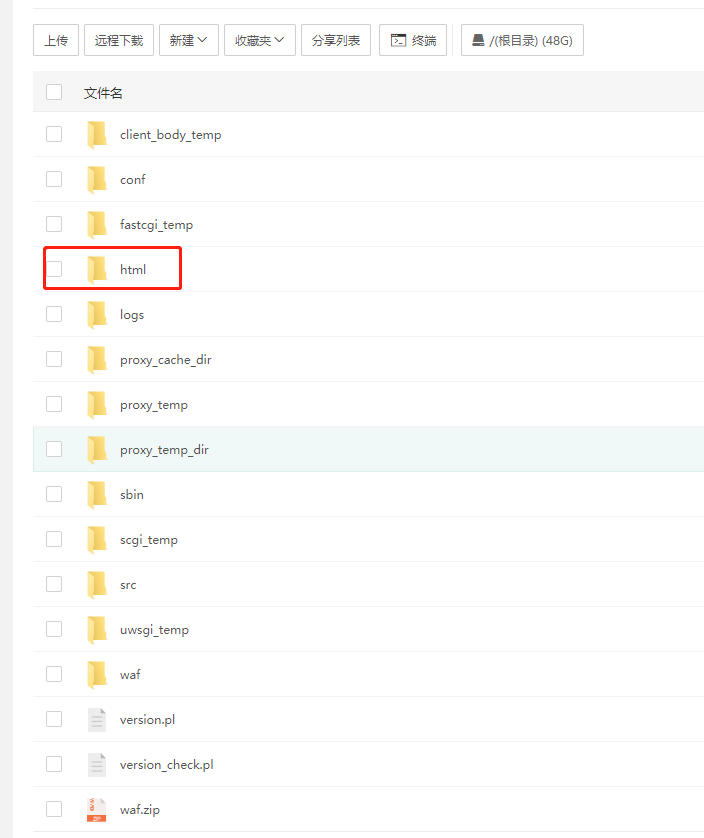This screenshot has height=838, width=704.
Task: Tick the checkbox beside waf.zip
Action: (54, 809)
